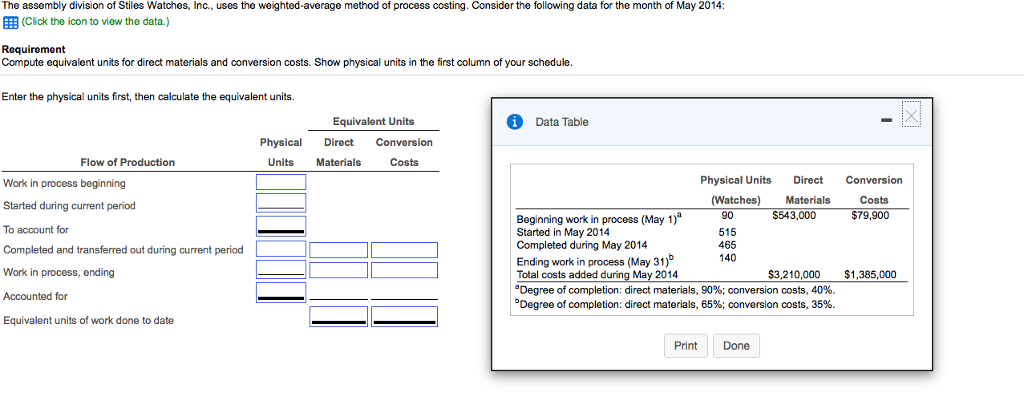
Task: Click footnote b about 65% direct materials completion
Action: 675,303
